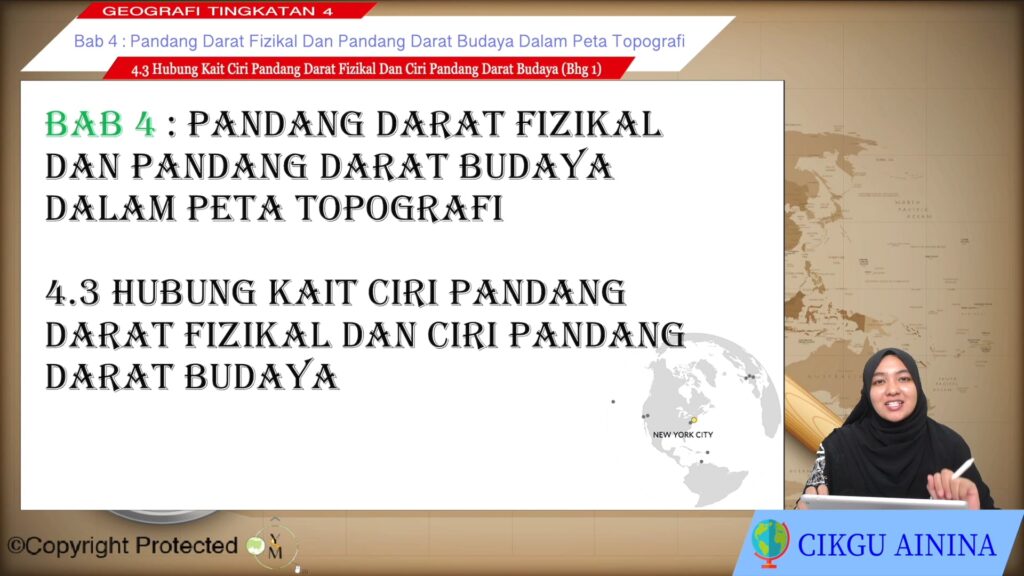Click the CIKGU AININA name label
Screen dimensions: 1024x576
(x=896, y=545)
